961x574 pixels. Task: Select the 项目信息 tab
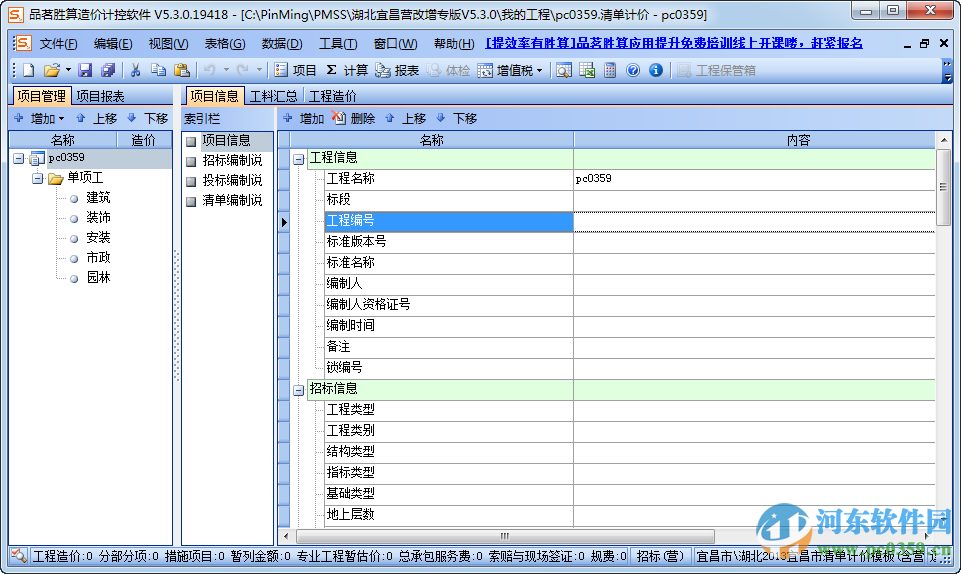pyautogui.click(x=214, y=96)
